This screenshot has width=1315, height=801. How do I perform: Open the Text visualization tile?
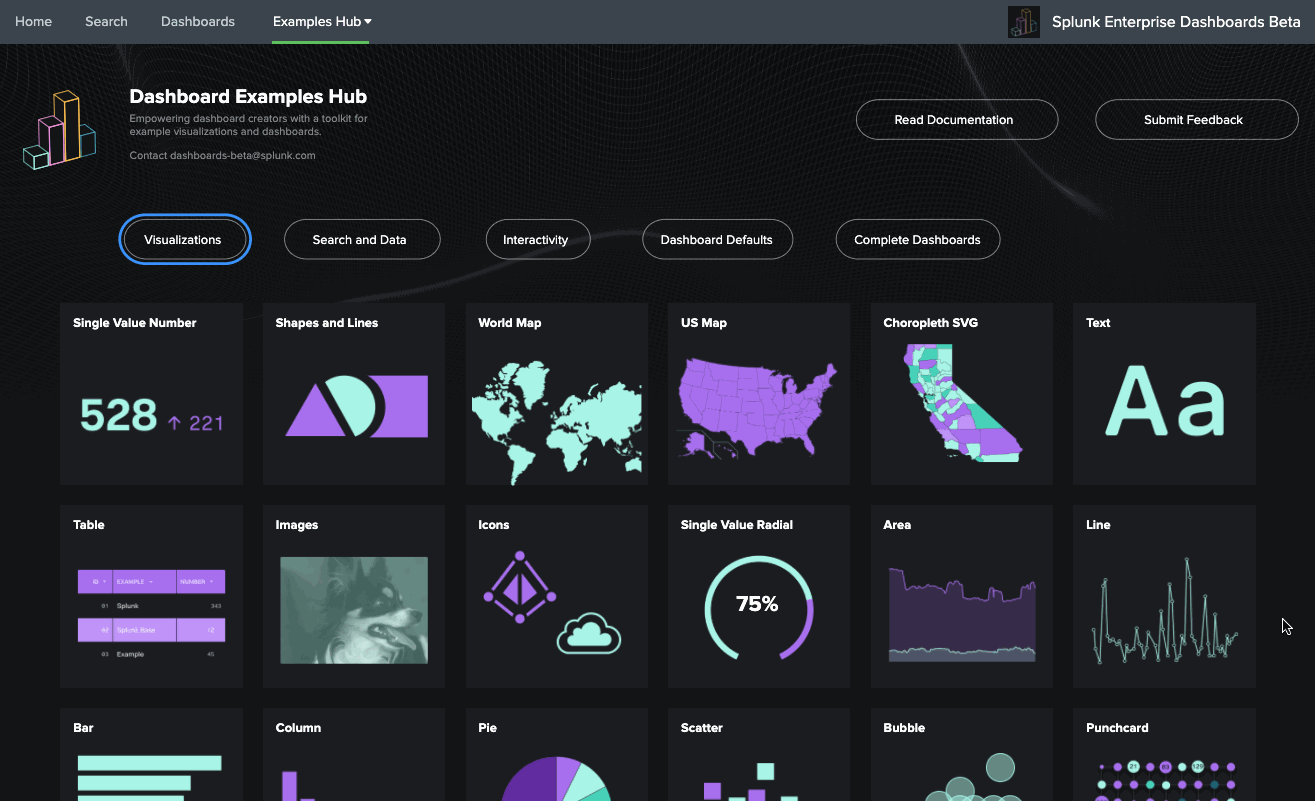tap(1164, 395)
